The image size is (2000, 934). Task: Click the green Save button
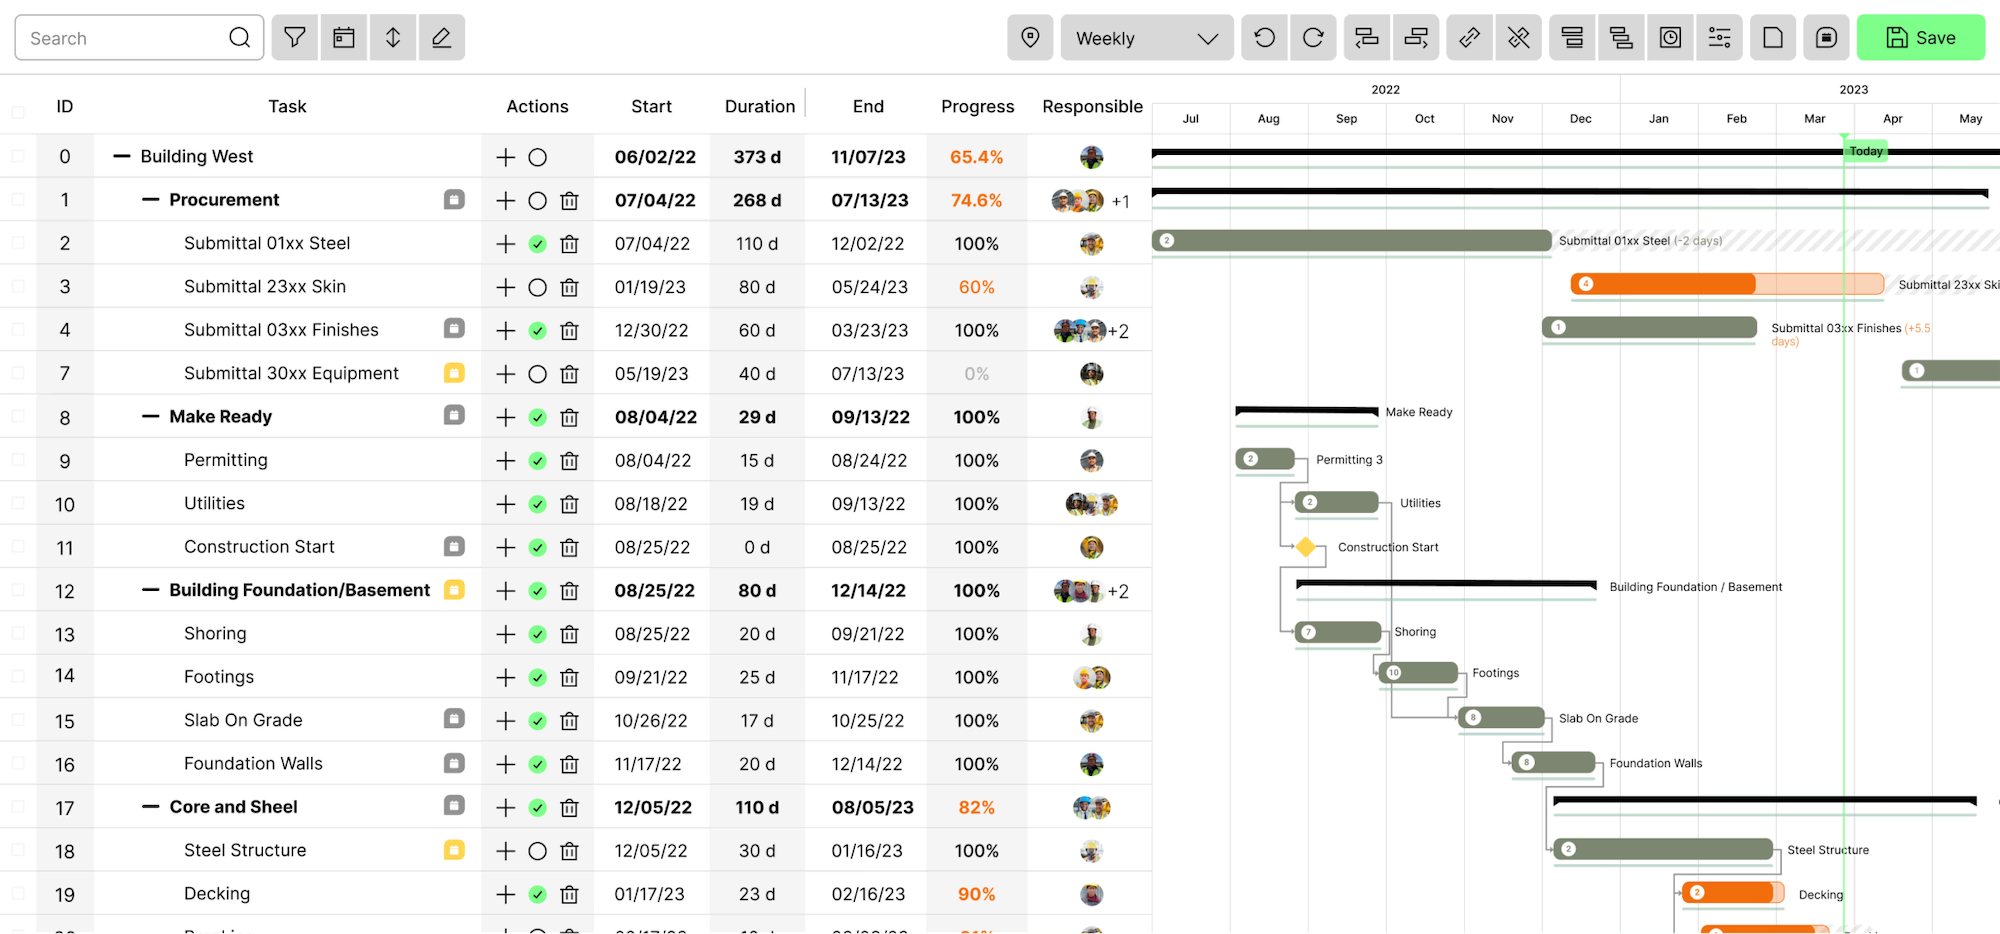tap(1921, 37)
